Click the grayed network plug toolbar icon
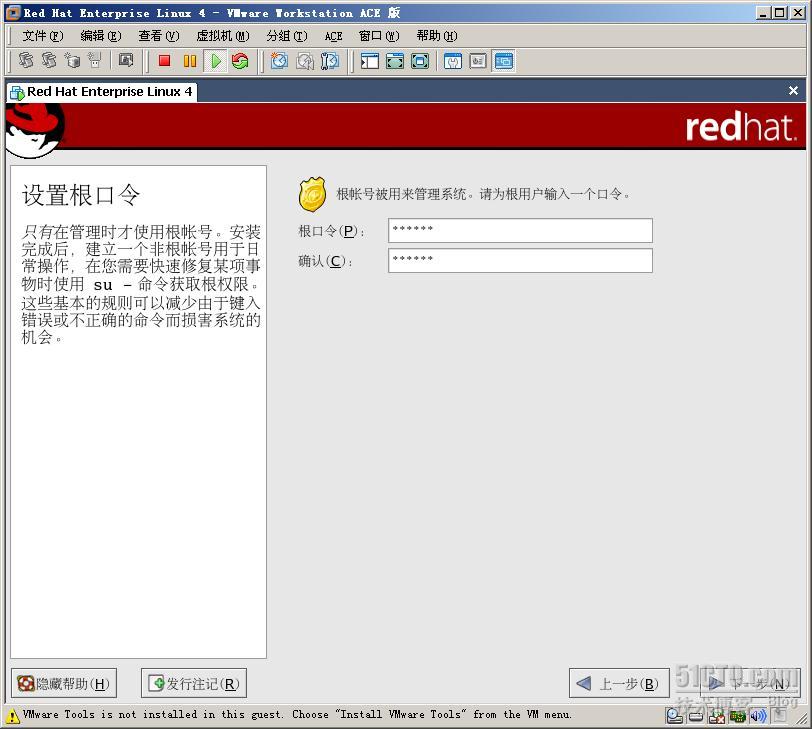Screen dimensions: 812x729 pos(94,61)
